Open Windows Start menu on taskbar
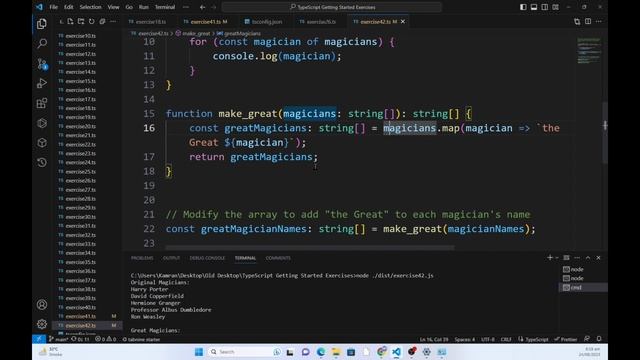This screenshot has height=360, width=640. [x=199, y=352]
